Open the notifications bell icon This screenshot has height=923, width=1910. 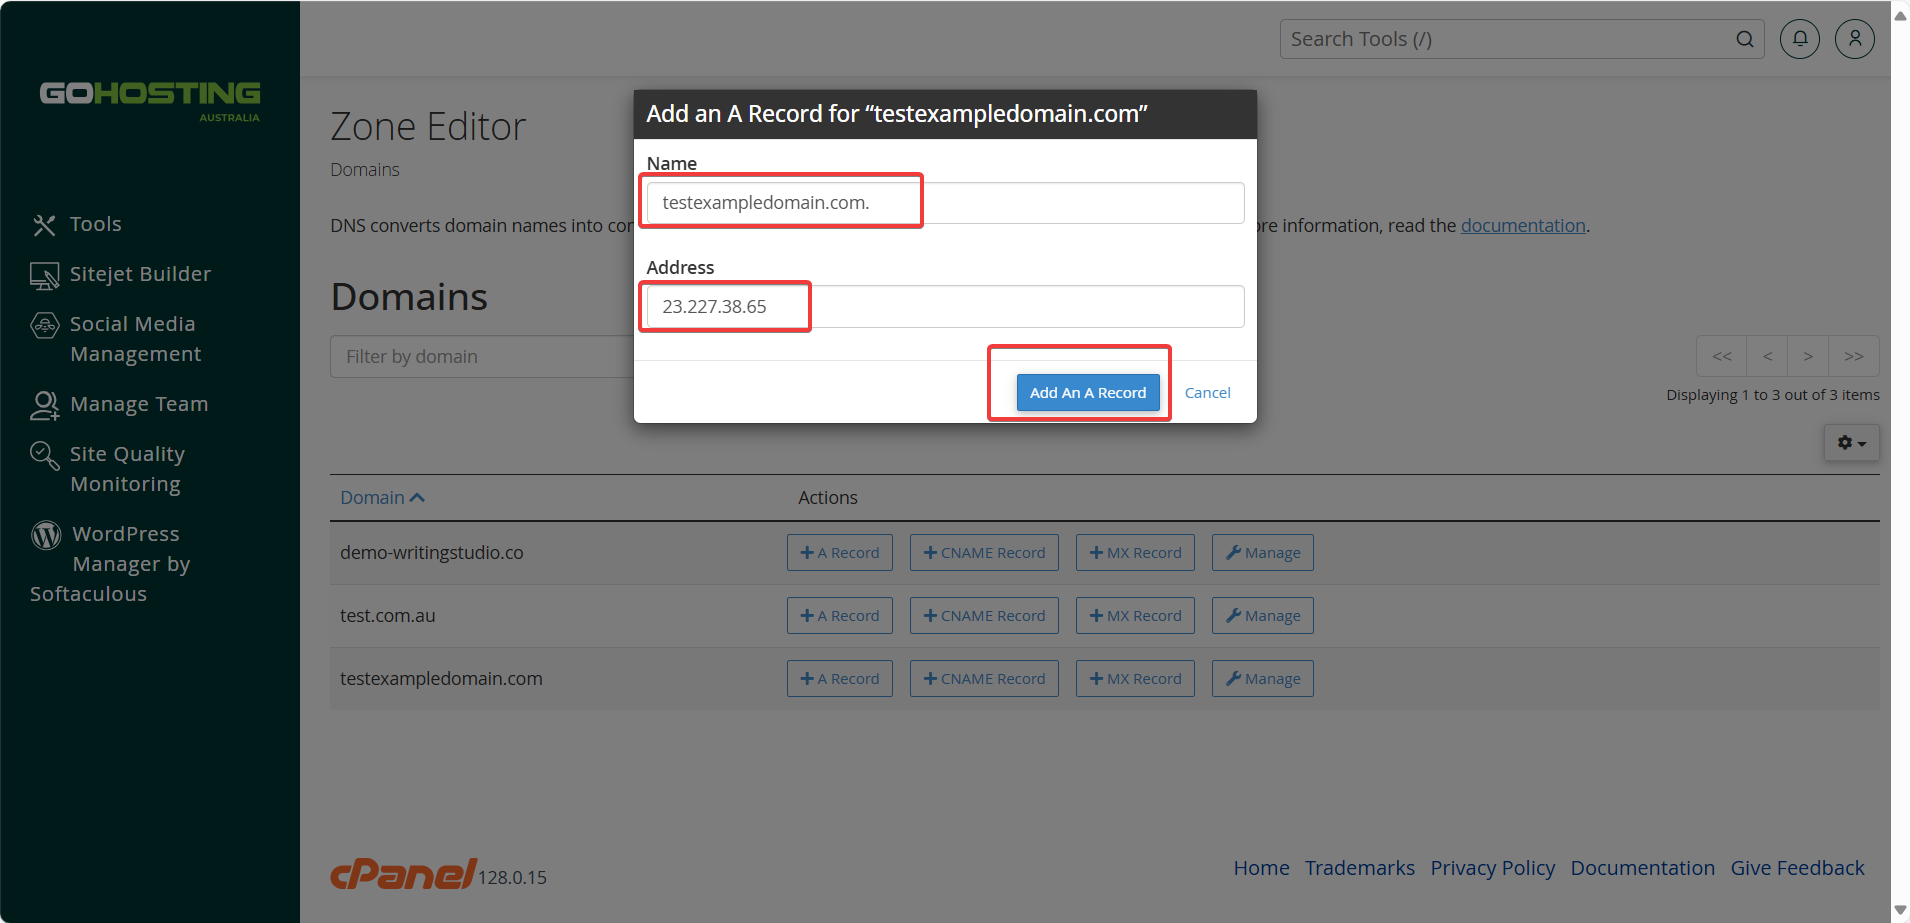1799,39
